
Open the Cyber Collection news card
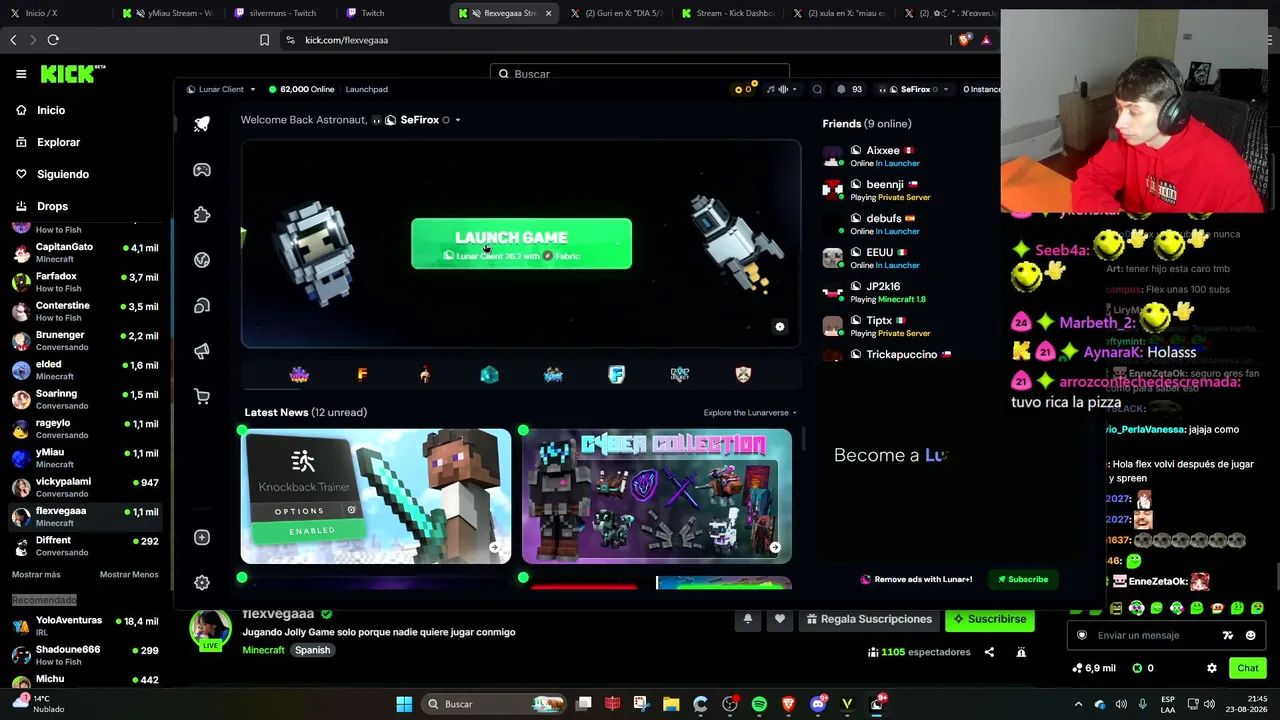(657, 496)
